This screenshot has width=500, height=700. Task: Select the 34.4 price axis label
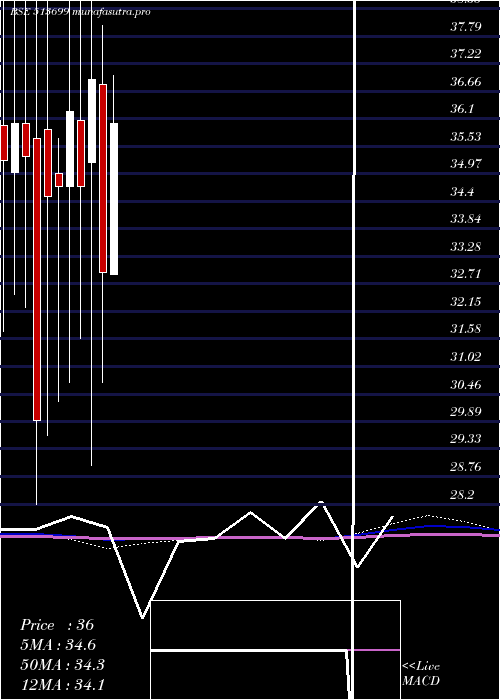(462, 192)
